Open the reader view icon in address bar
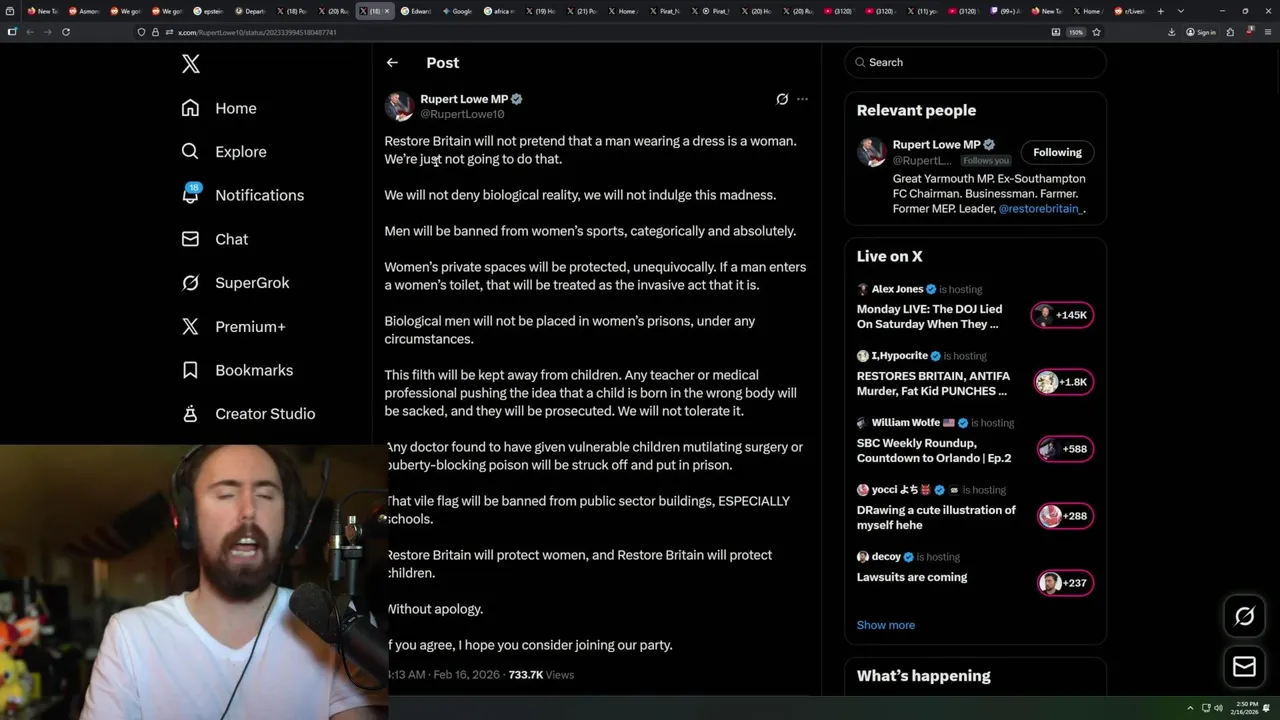Image resolution: width=1280 pixels, height=720 pixels. (x=1056, y=32)
